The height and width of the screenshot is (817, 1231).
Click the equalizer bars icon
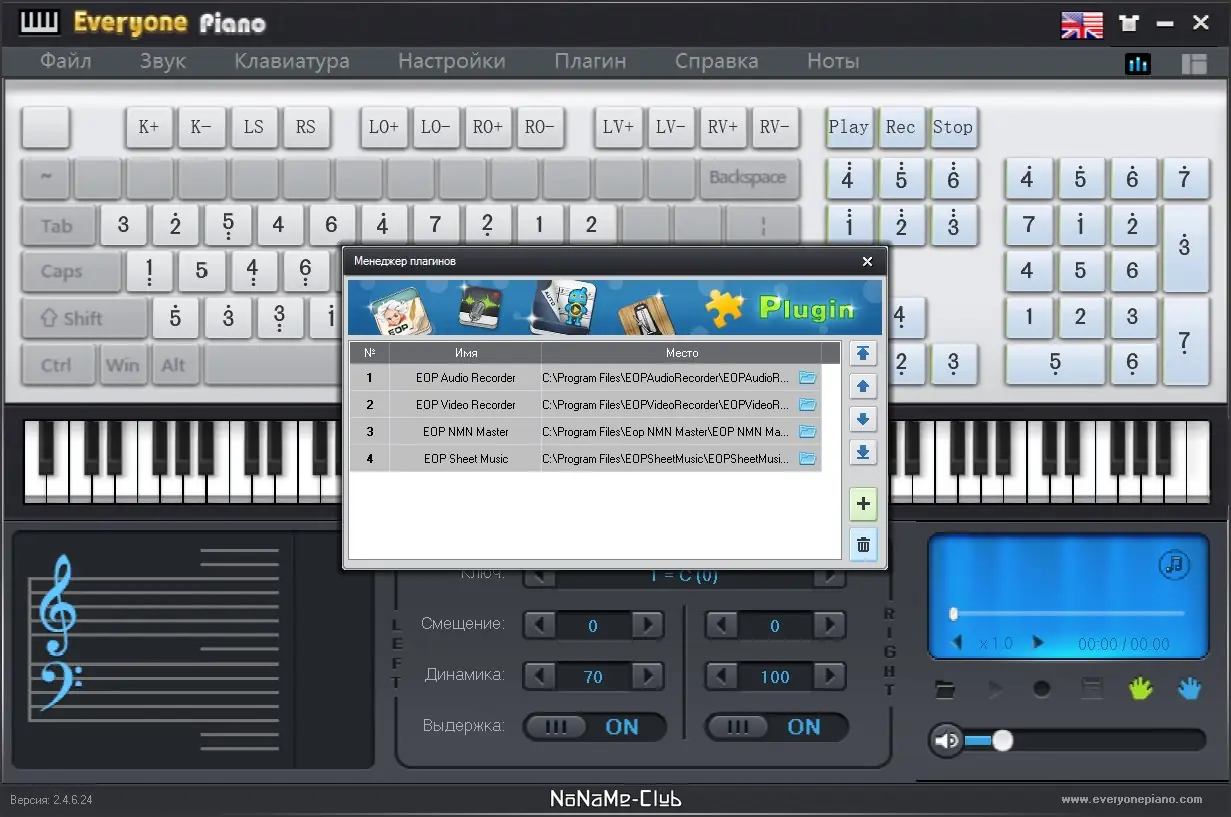pos(1138,64)
